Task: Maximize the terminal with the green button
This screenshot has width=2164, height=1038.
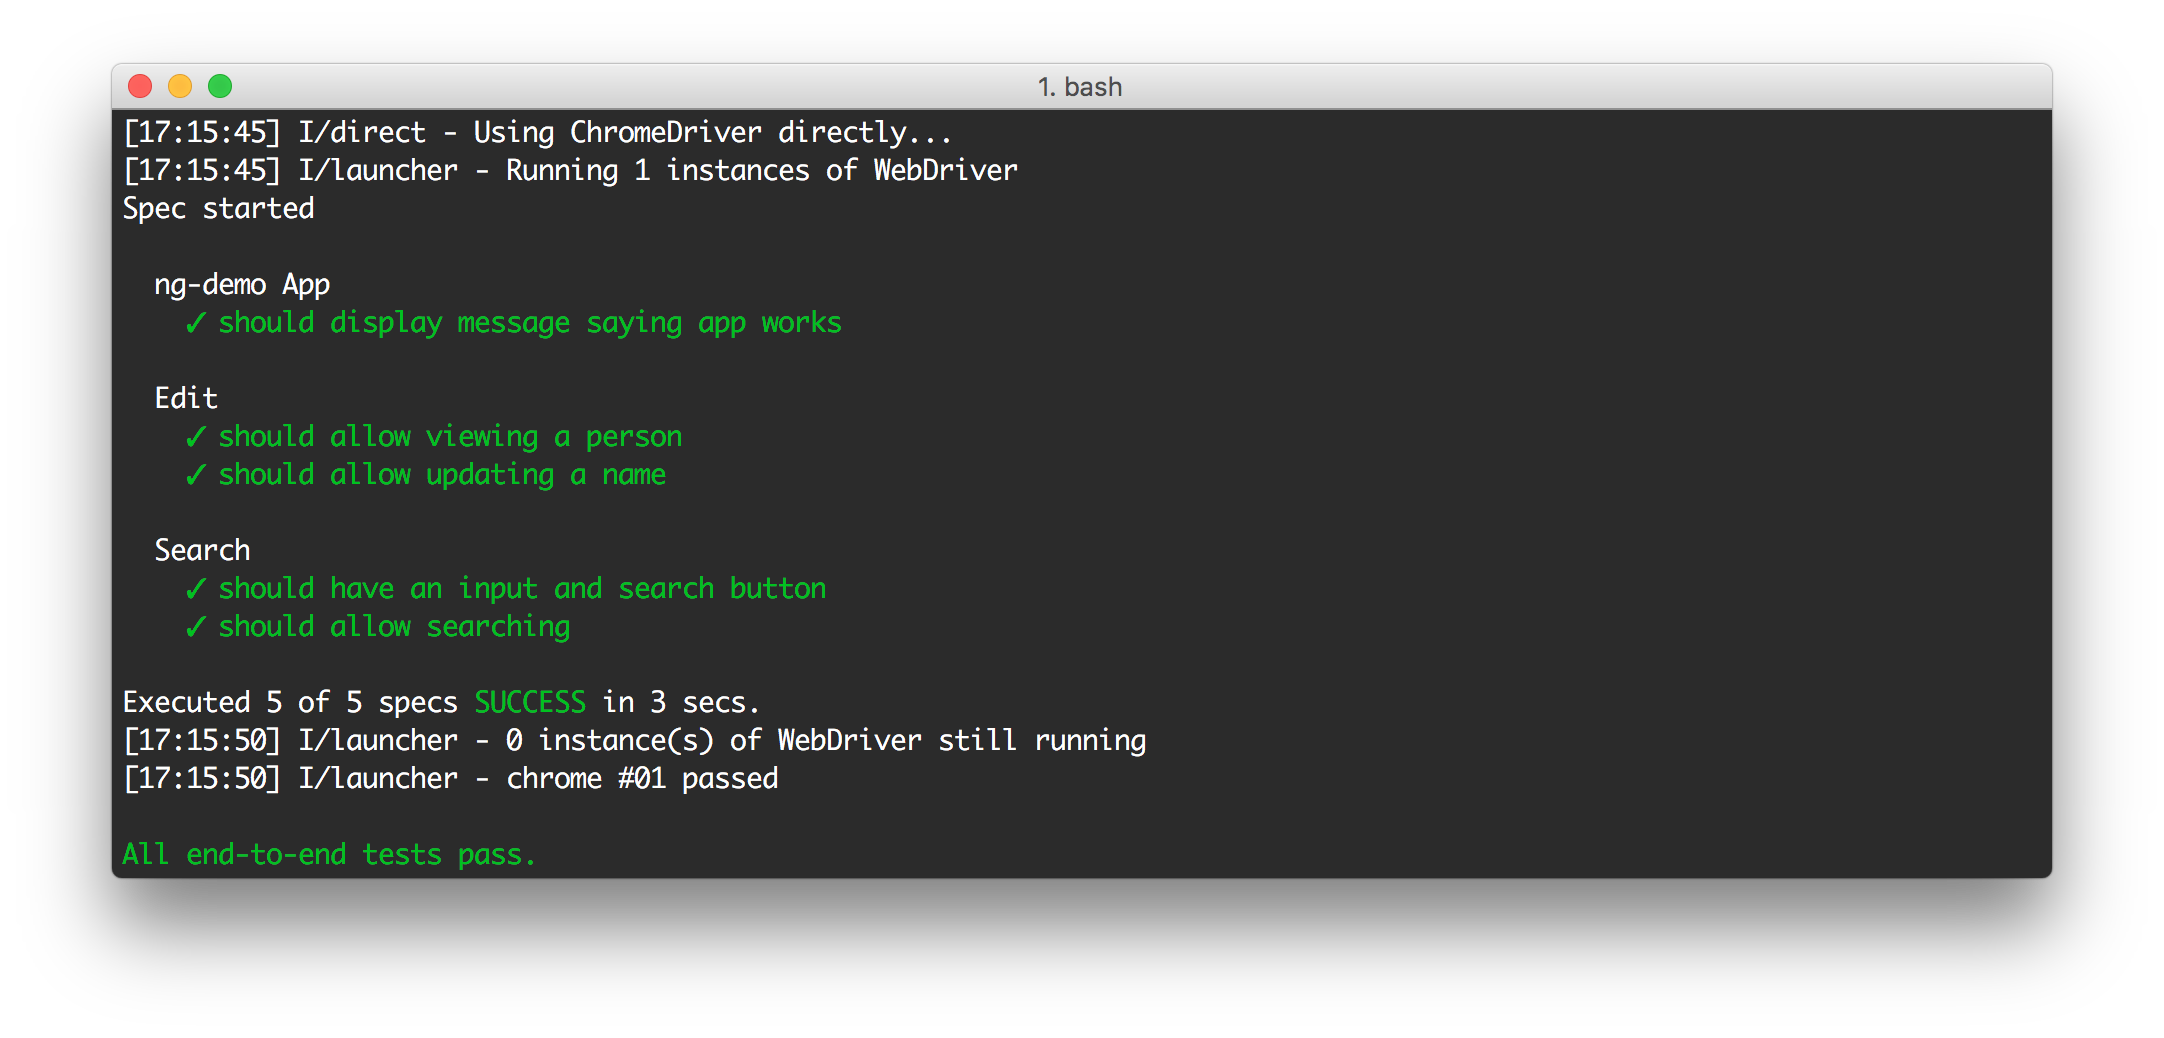Action: pos(220,87)
